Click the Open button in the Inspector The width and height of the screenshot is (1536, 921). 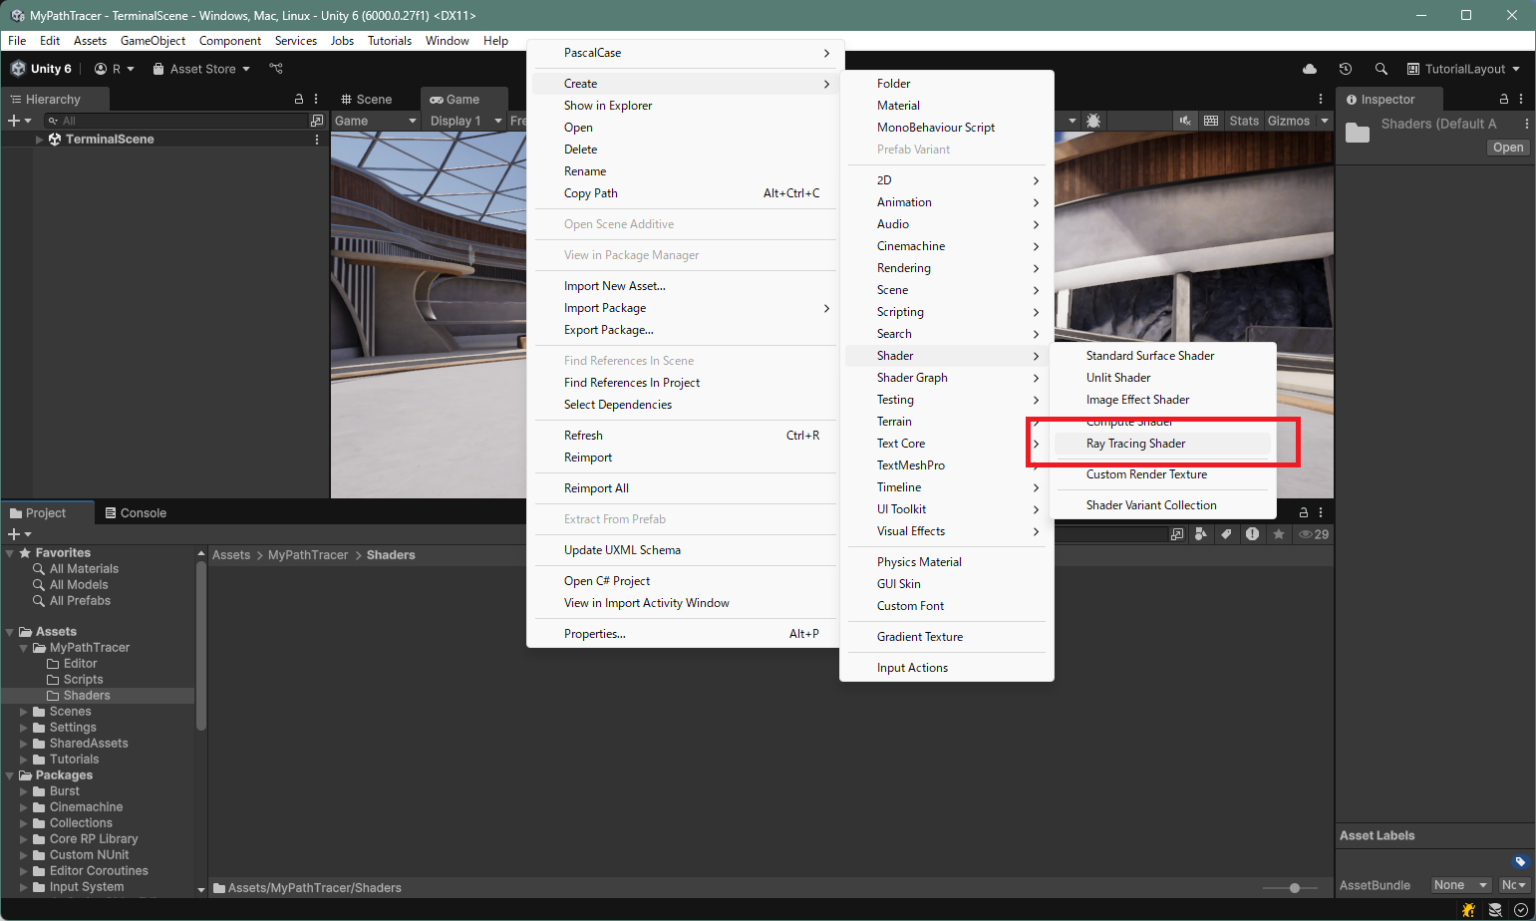tap(1506, 147)
